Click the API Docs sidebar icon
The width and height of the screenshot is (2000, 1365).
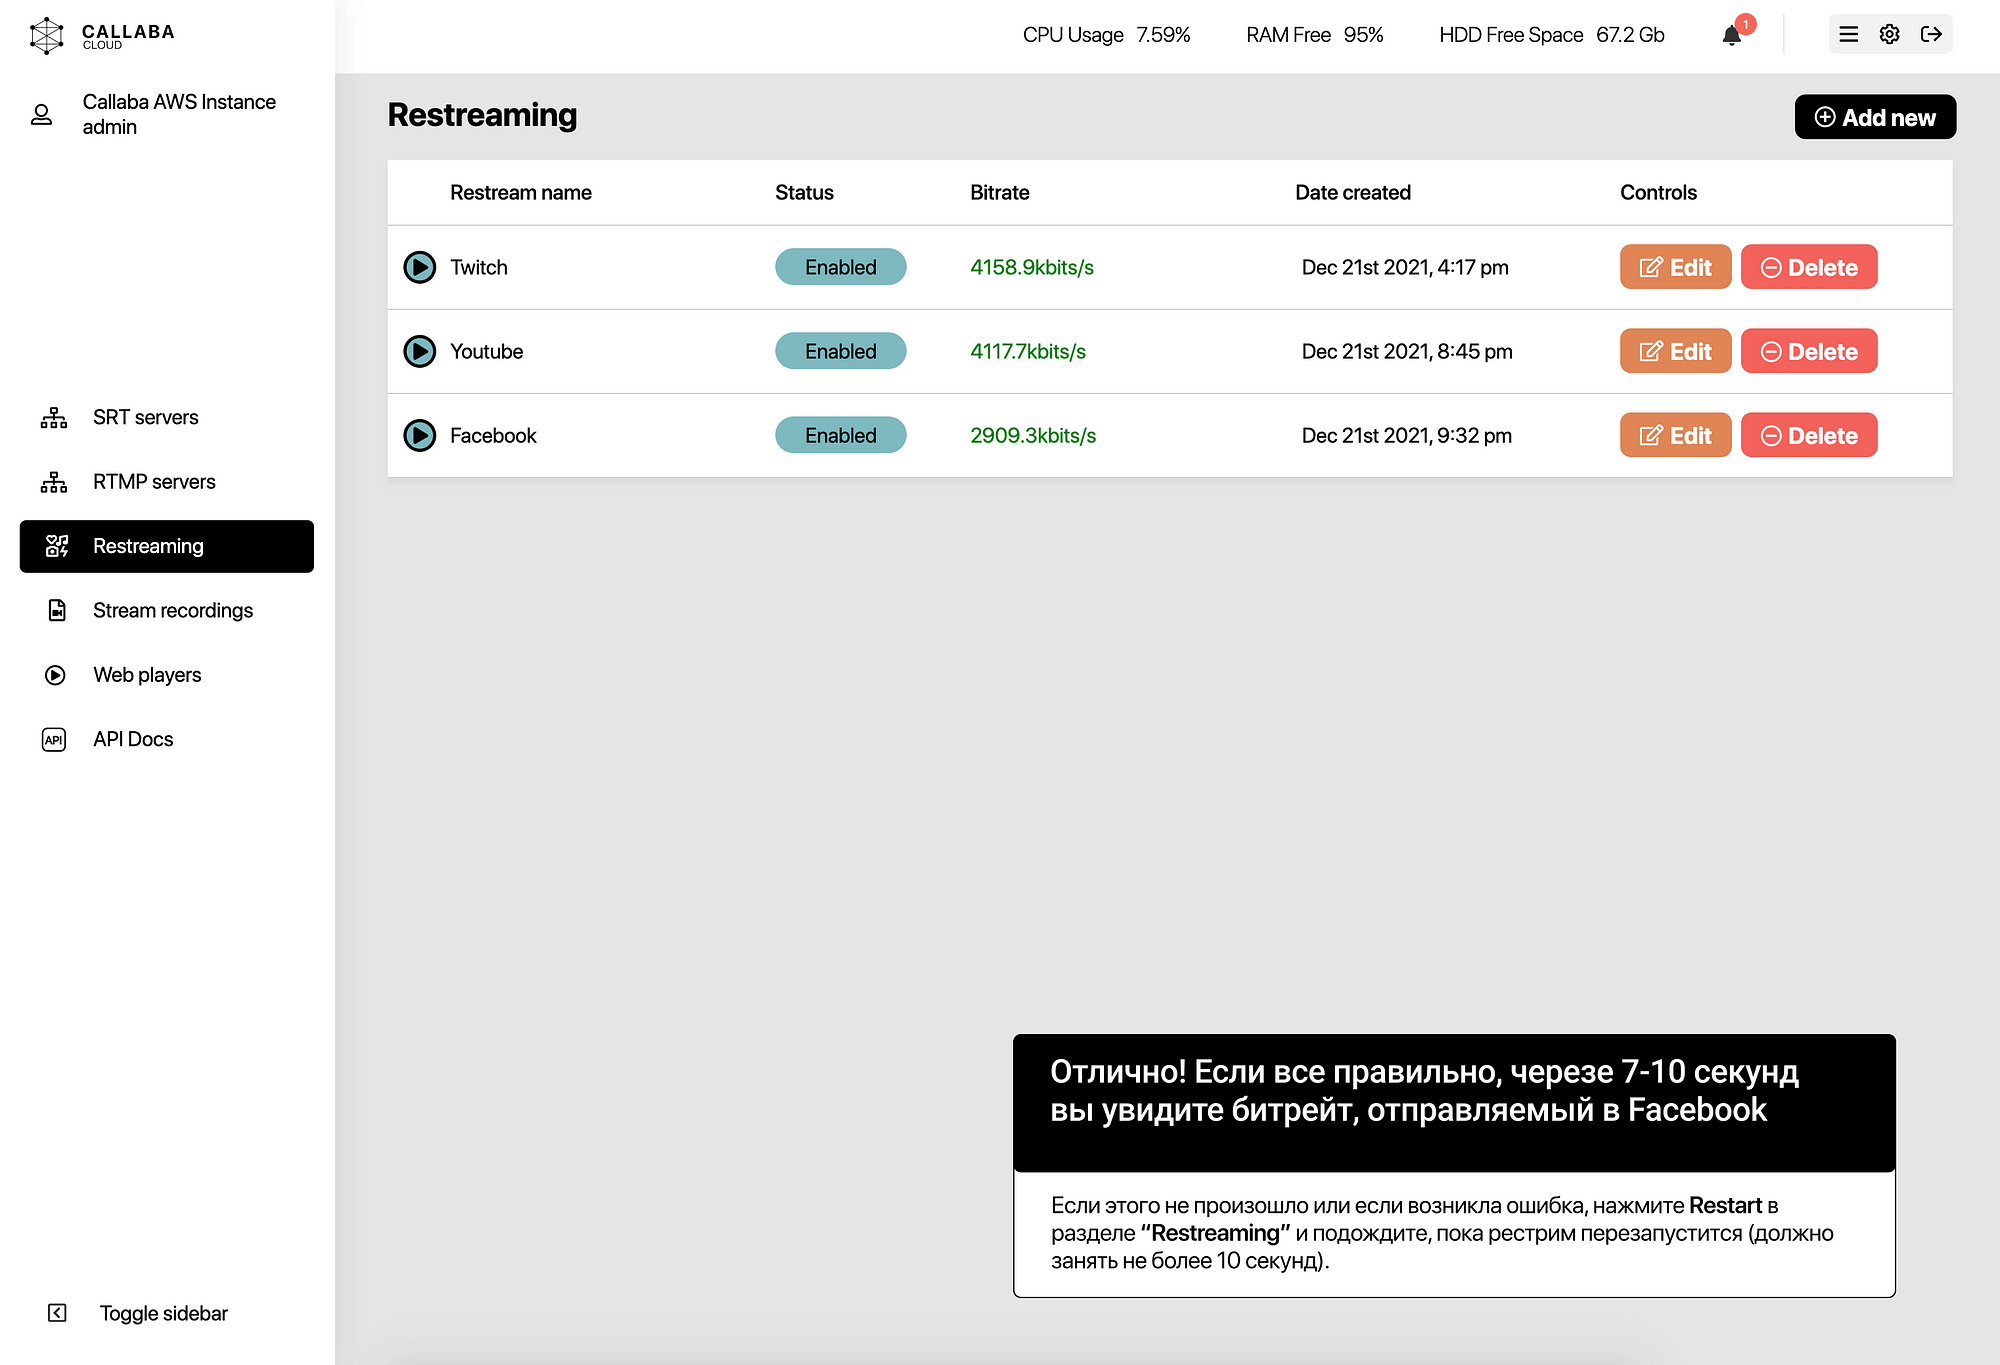[54, 739]
